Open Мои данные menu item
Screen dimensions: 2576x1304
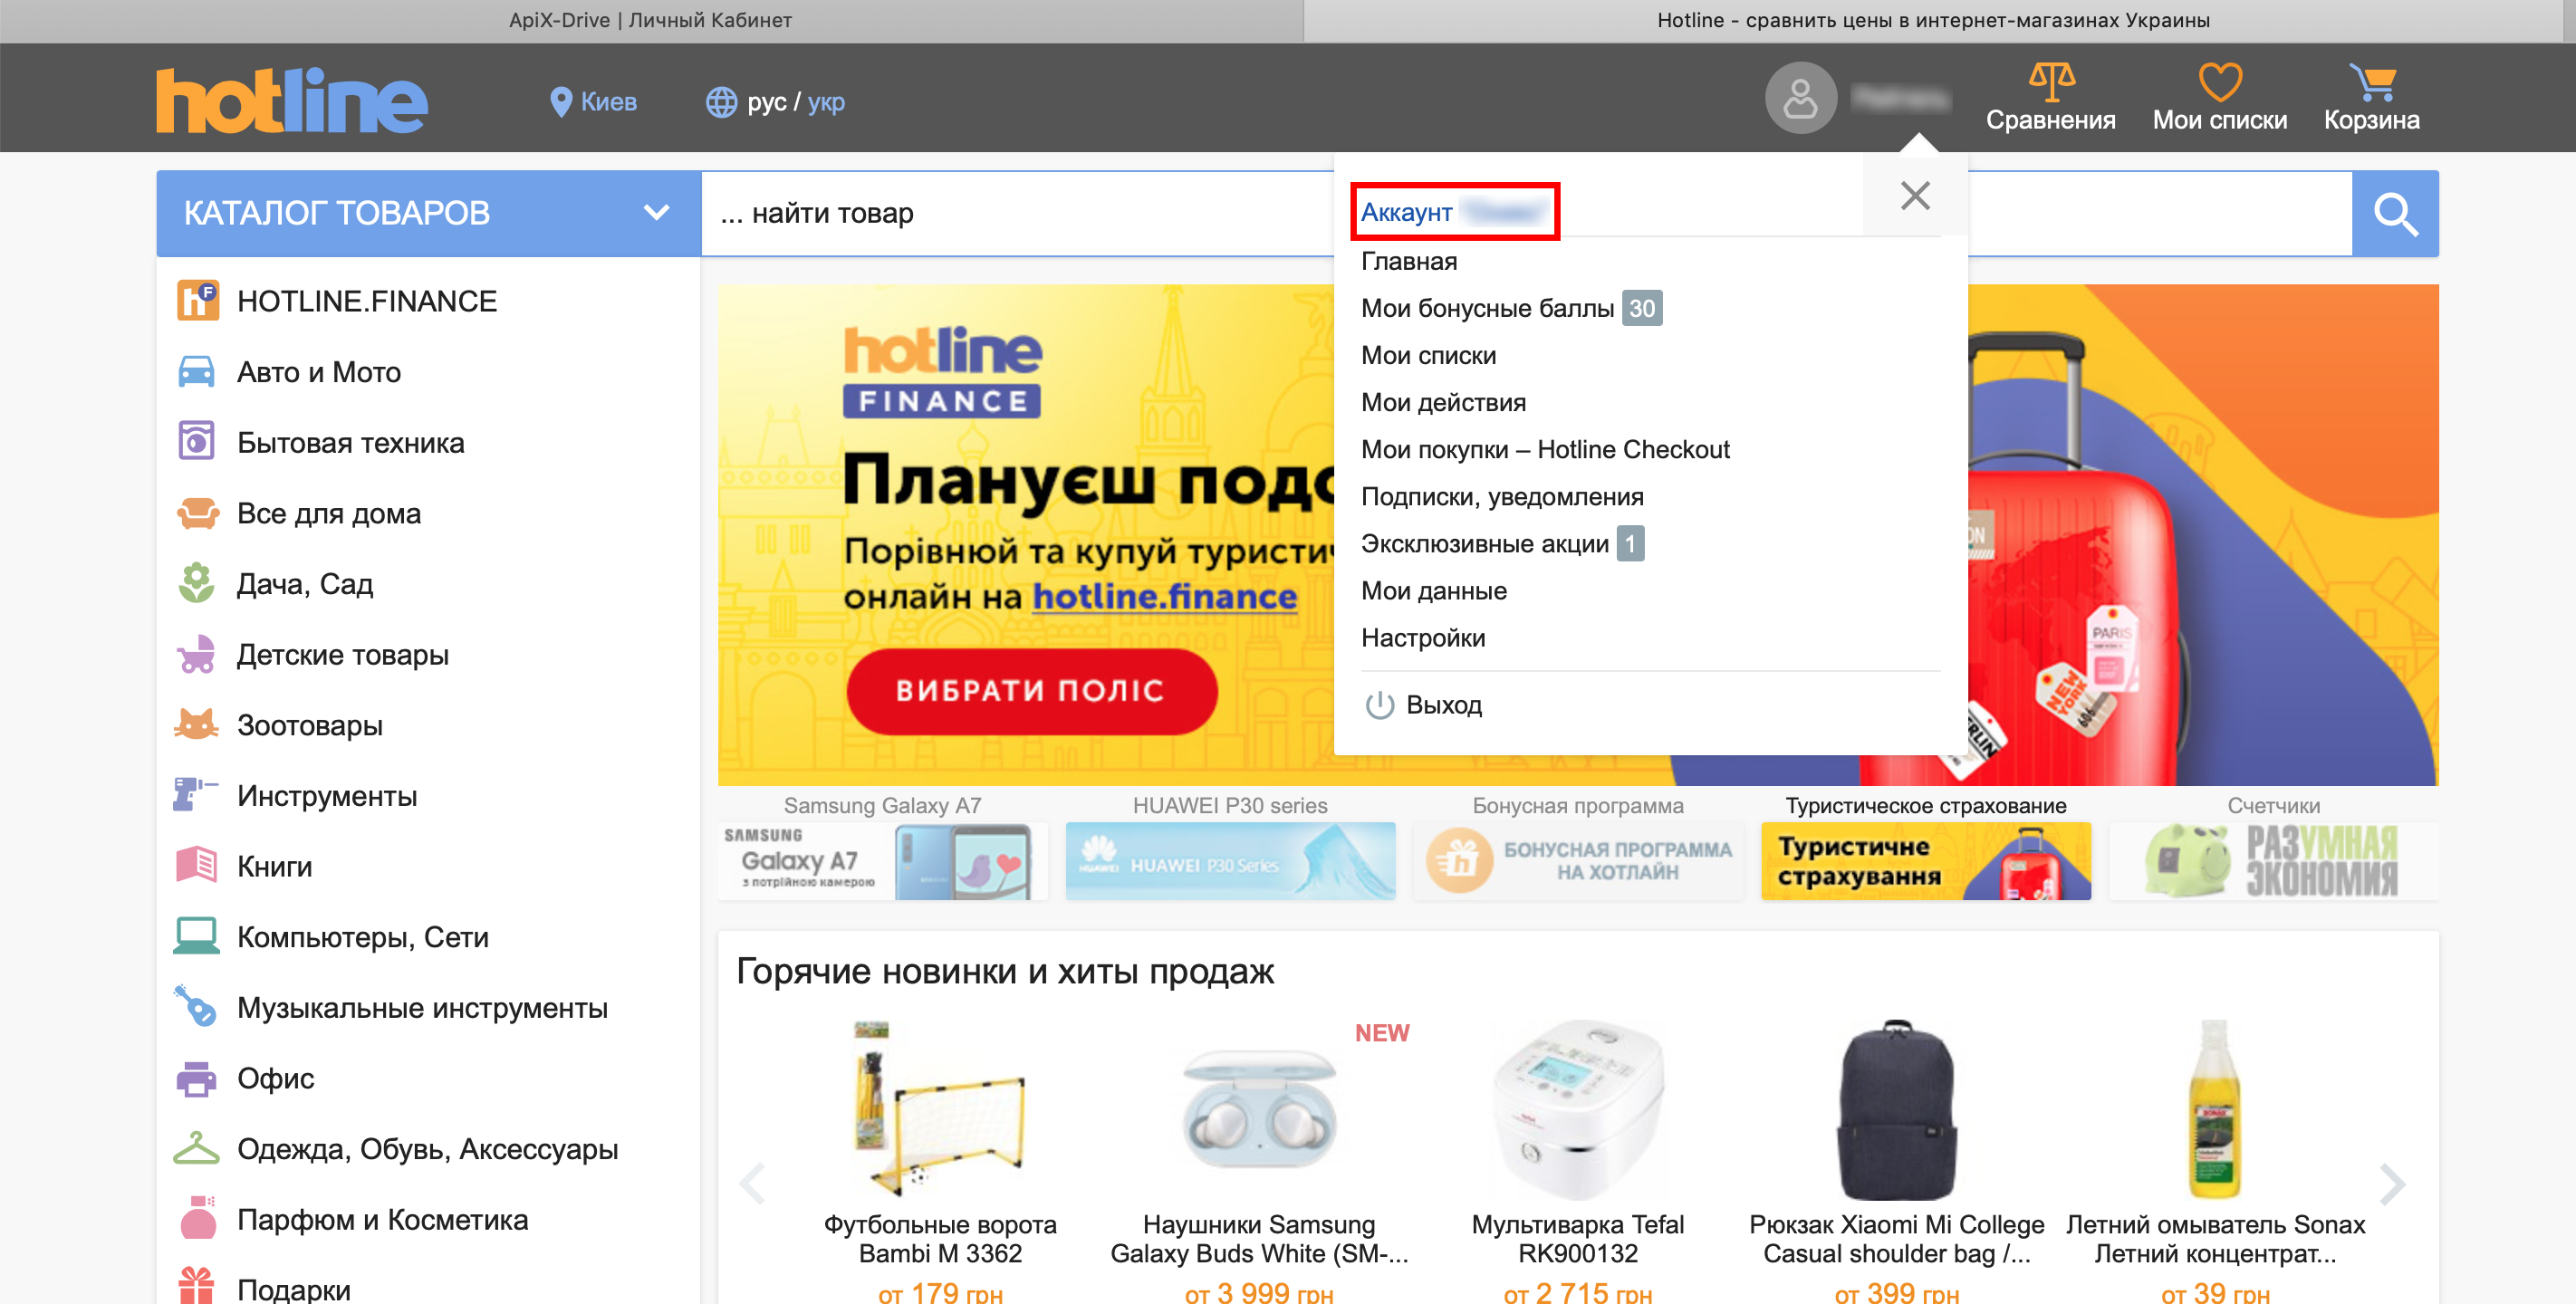(1434, 590)
